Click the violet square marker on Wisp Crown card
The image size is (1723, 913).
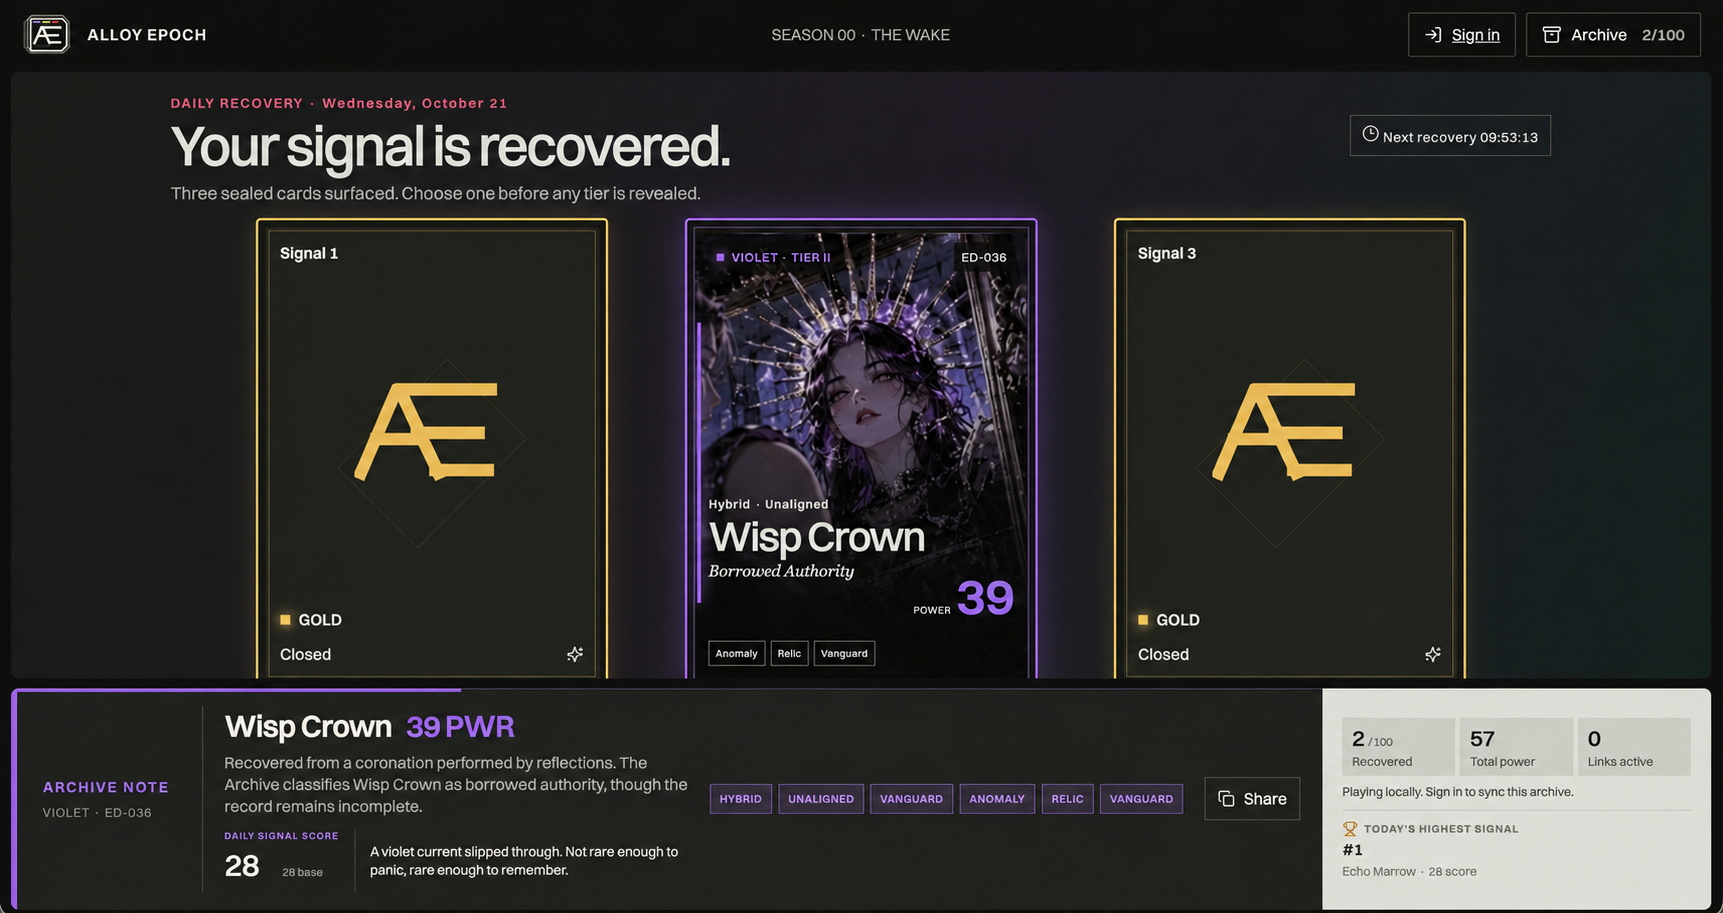(720, 257)
